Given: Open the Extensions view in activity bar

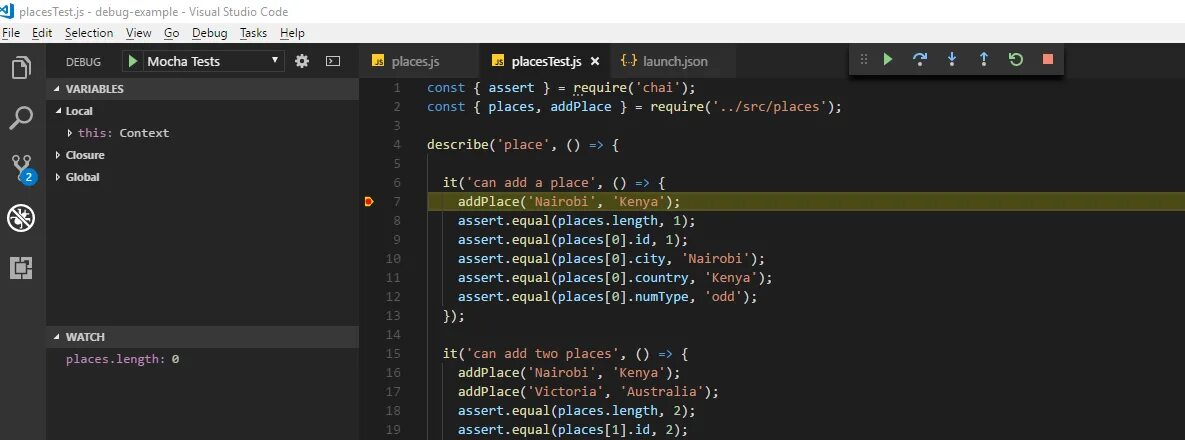Looking at the screenshot, I should [x=21, y=268].
